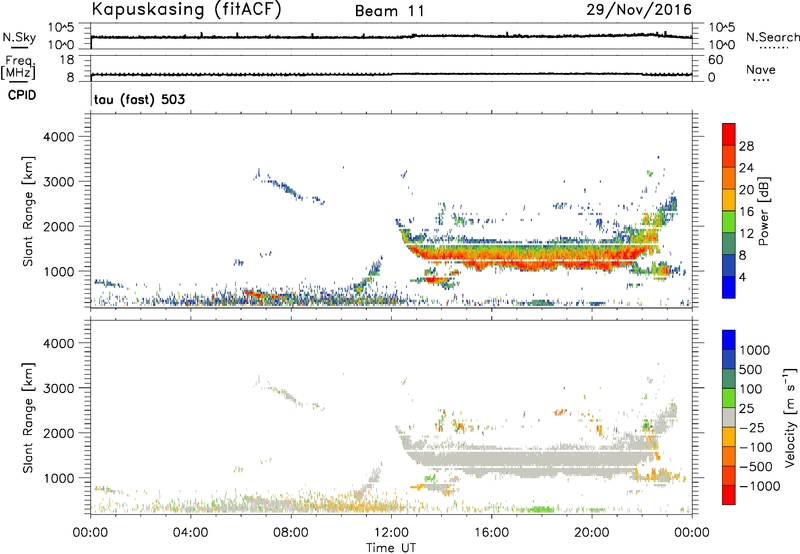Click the '20:00' time axis tick label

592,533
